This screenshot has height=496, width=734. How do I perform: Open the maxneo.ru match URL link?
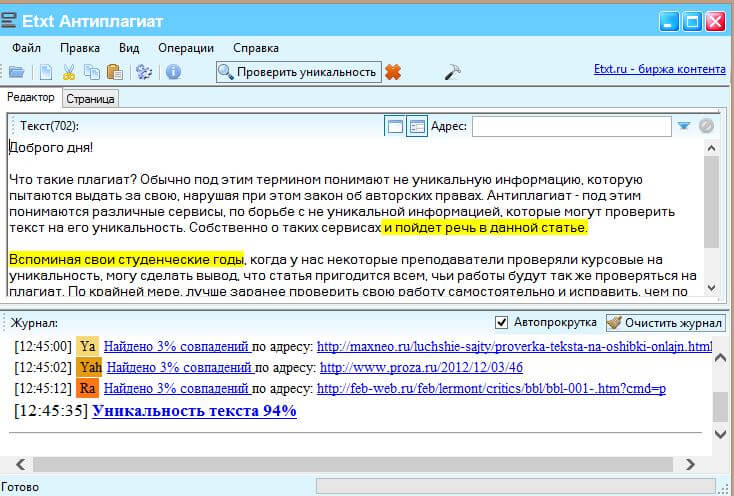click(514, 347)
